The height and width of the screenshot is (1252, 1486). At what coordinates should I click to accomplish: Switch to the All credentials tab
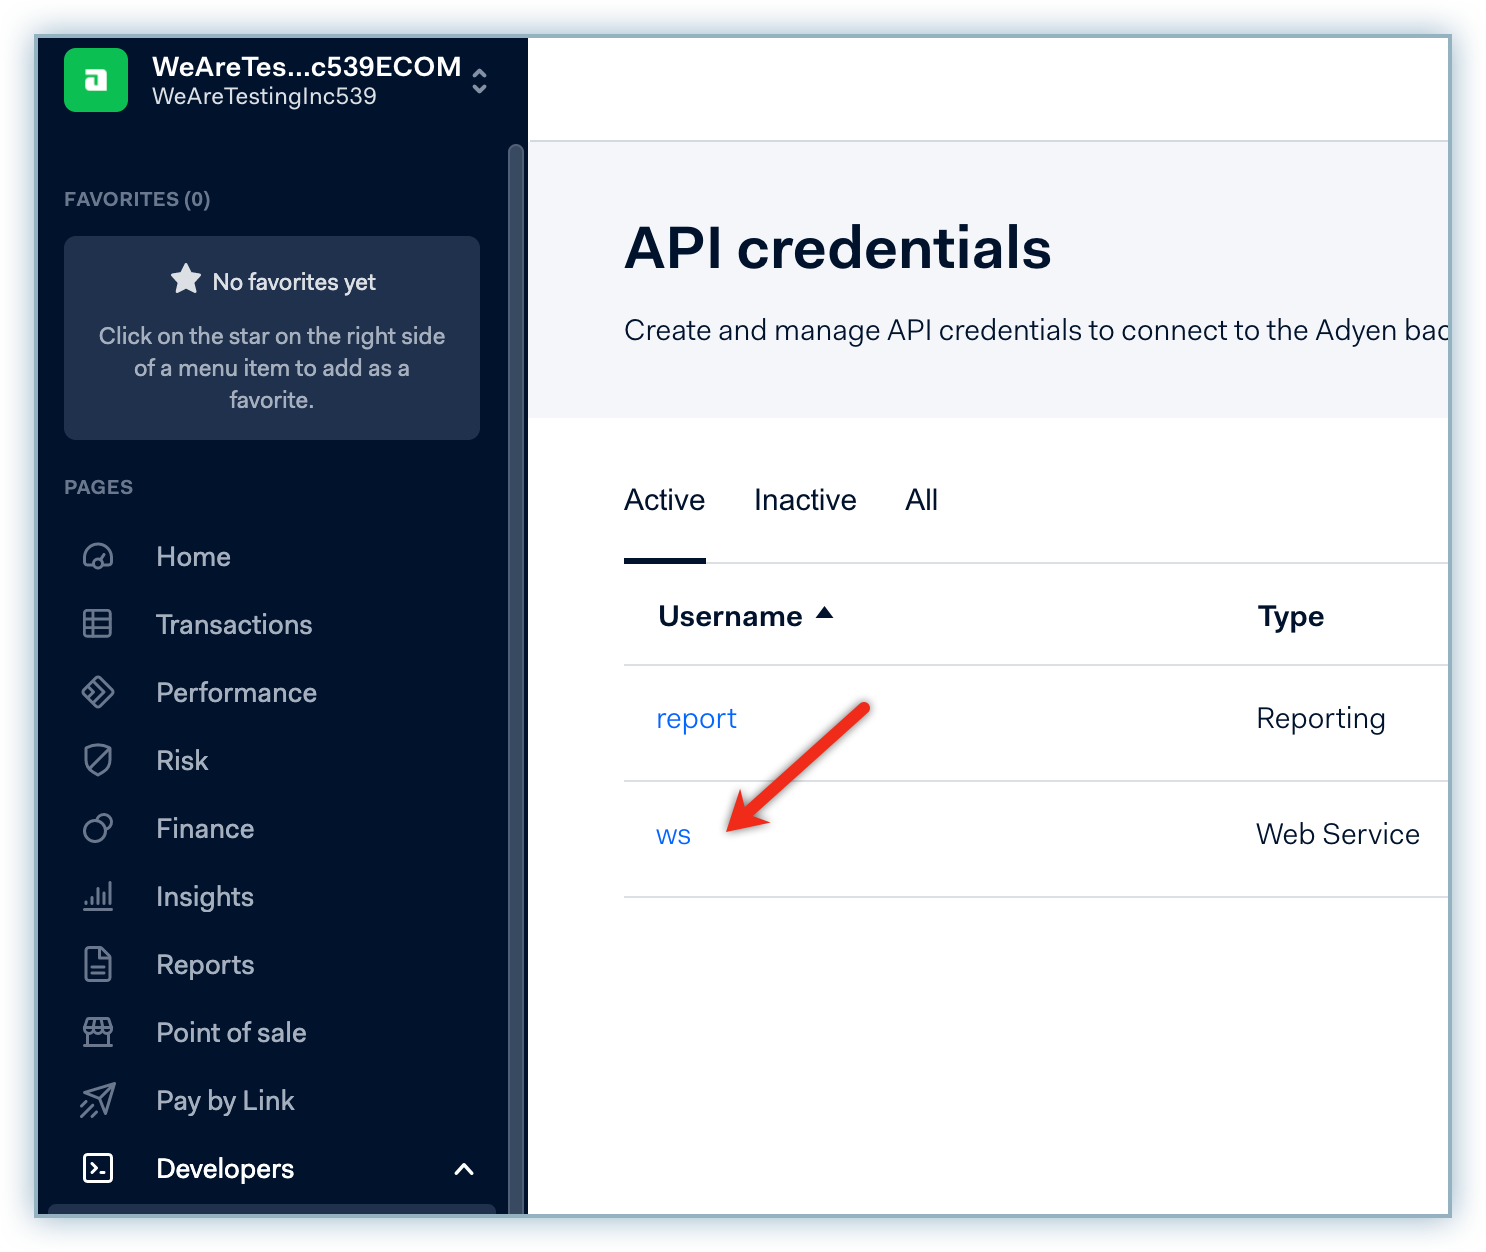tap(921, 500)
